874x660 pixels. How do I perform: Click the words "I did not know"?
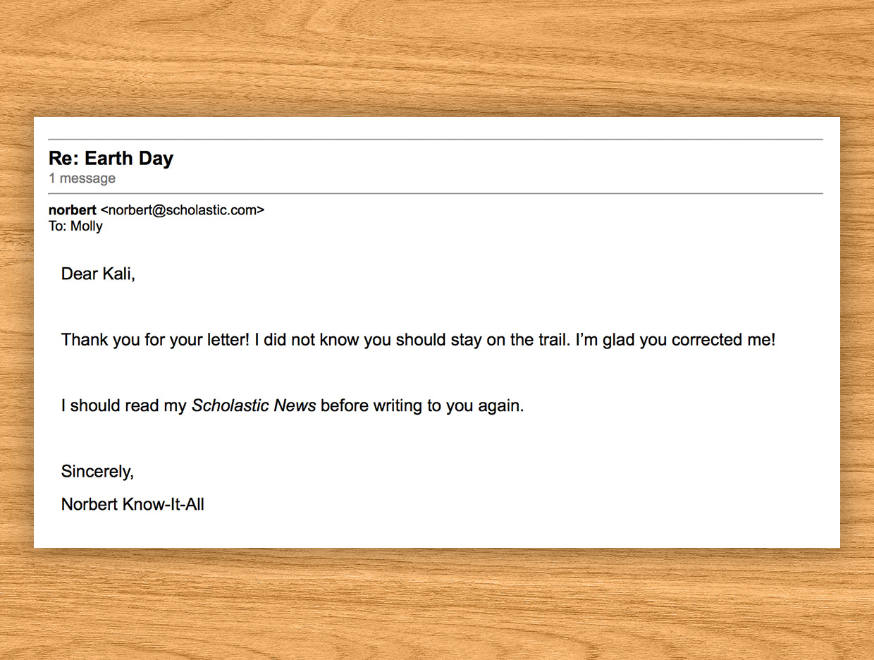306,340
